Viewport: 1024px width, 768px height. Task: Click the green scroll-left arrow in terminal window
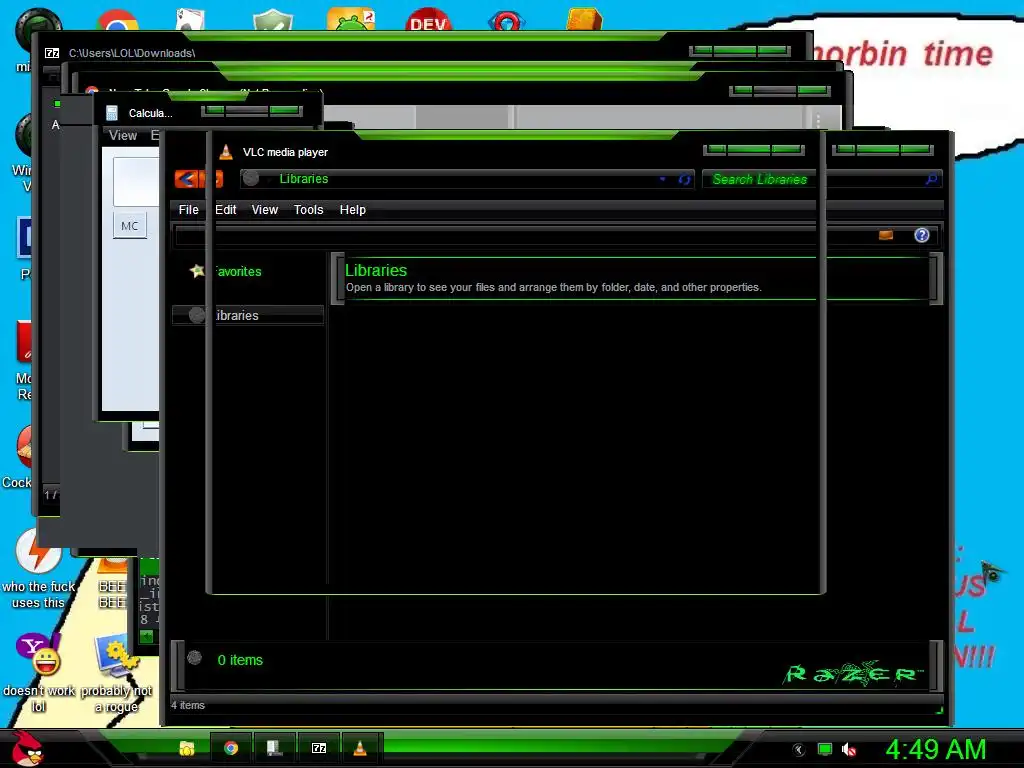click(148, 636)
